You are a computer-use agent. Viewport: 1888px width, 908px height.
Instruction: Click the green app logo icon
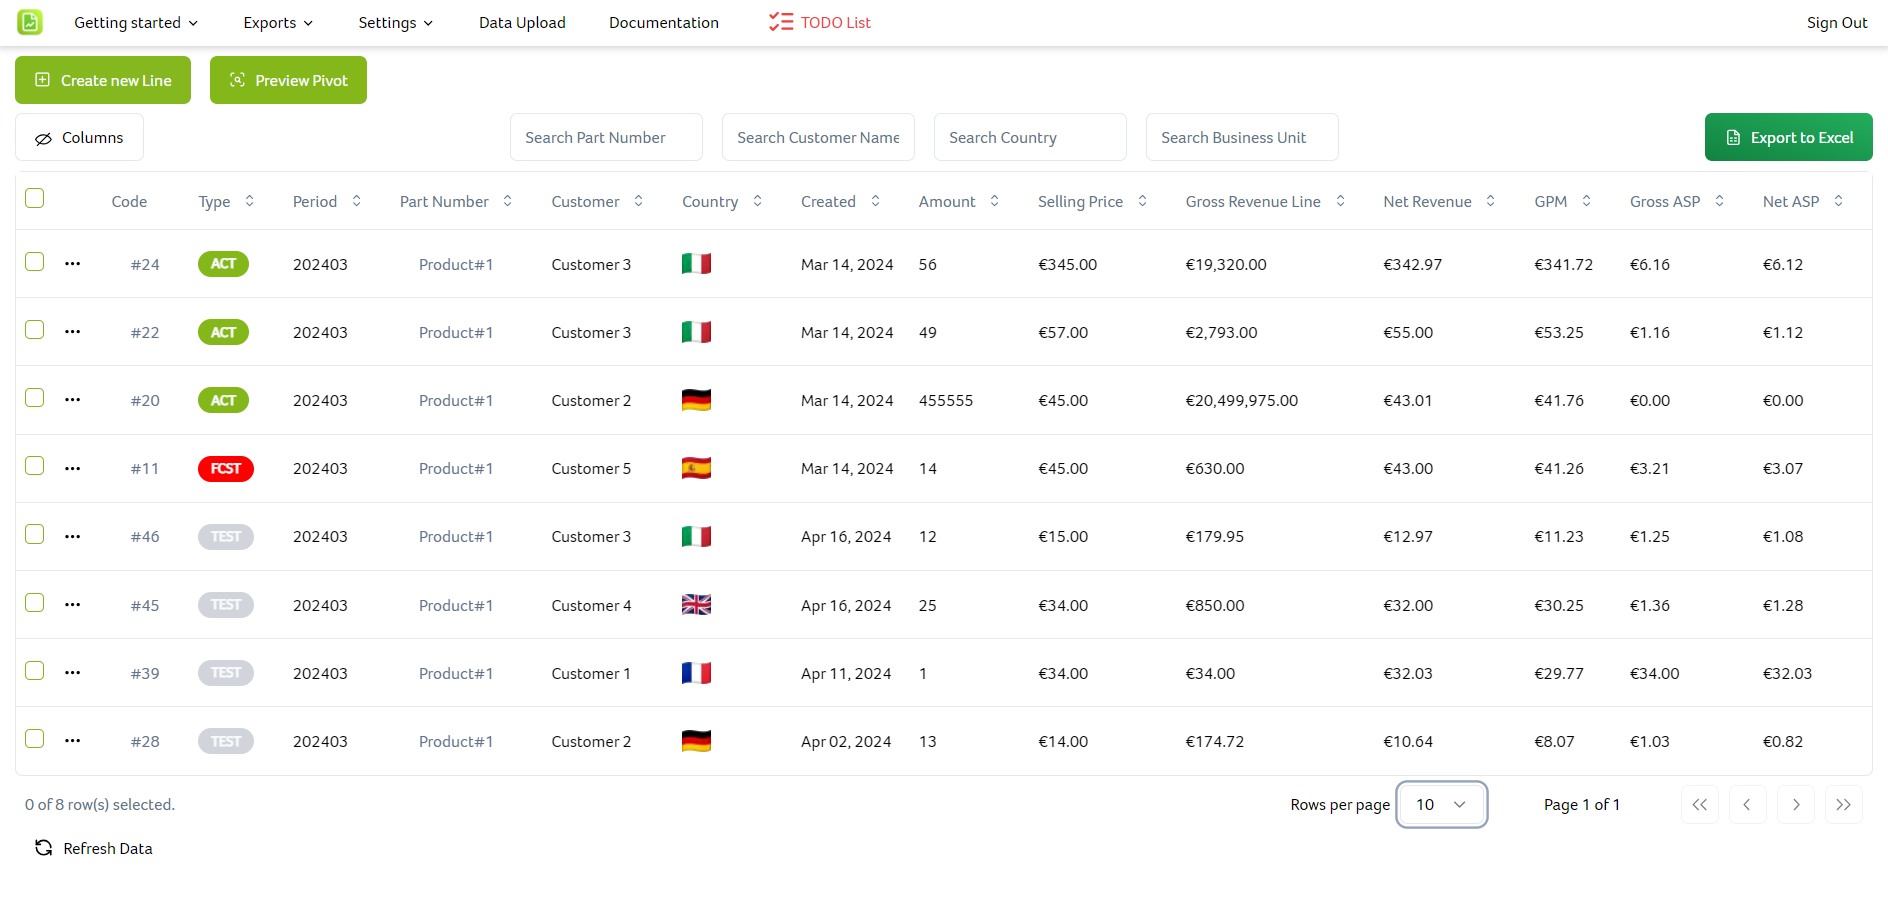click(30, 22)
